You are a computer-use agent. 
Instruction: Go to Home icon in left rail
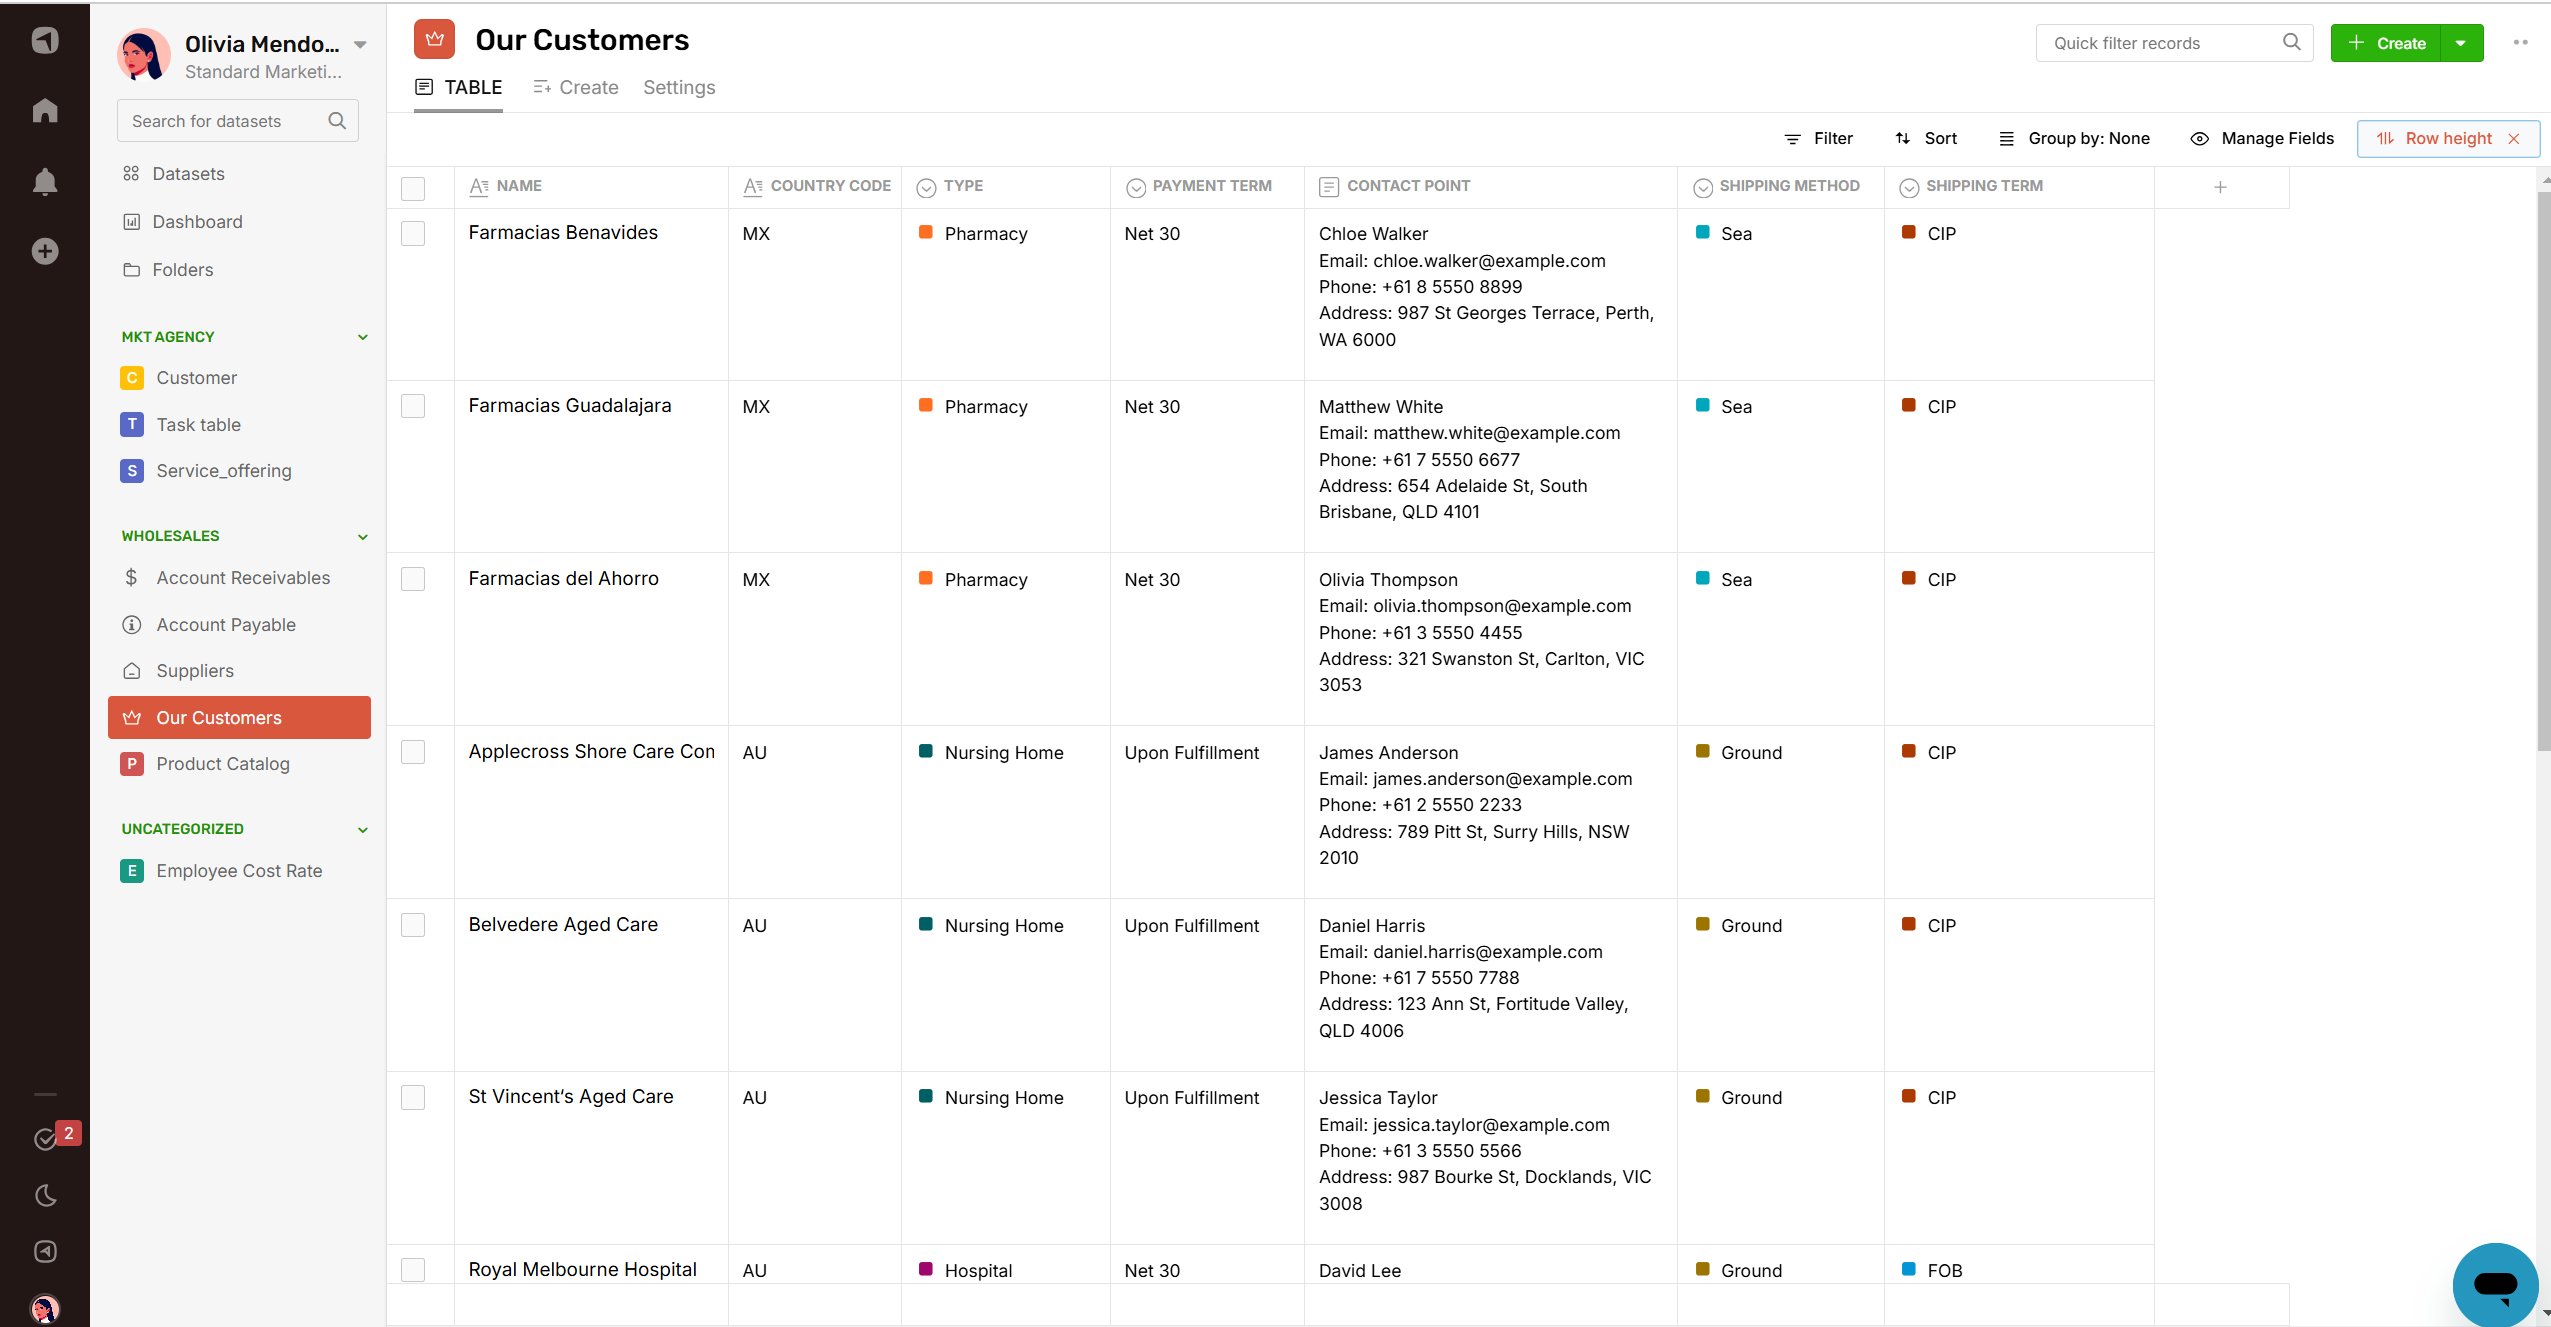[45, 110]
